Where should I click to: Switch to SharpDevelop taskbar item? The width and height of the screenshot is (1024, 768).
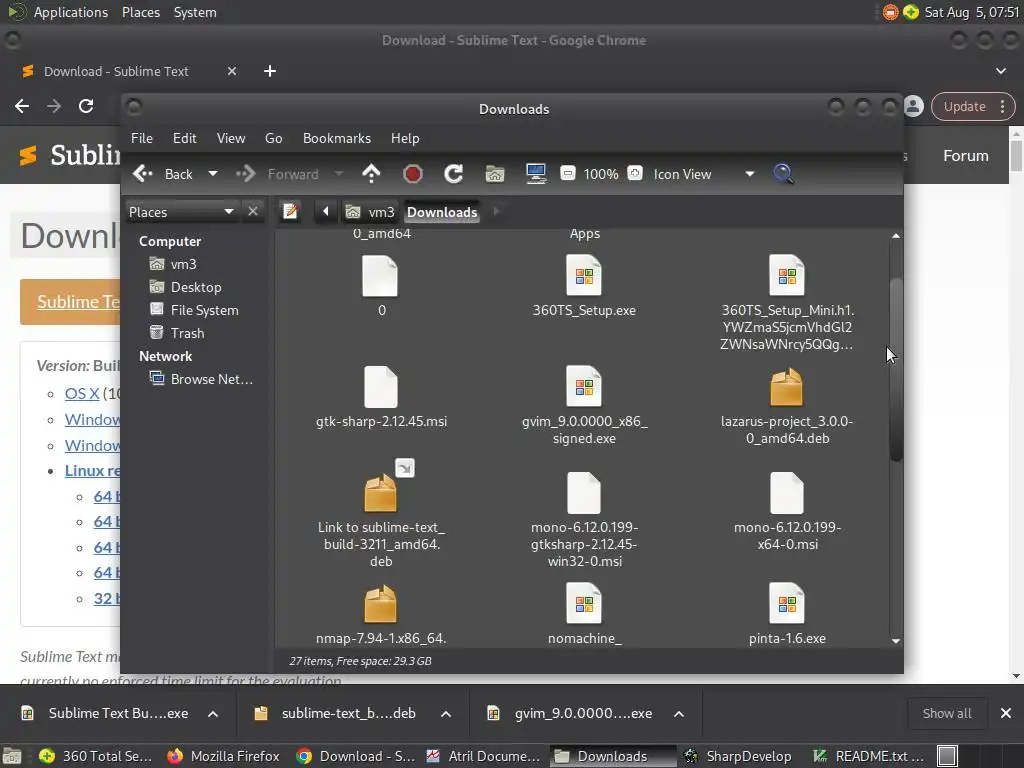point(738,756)
